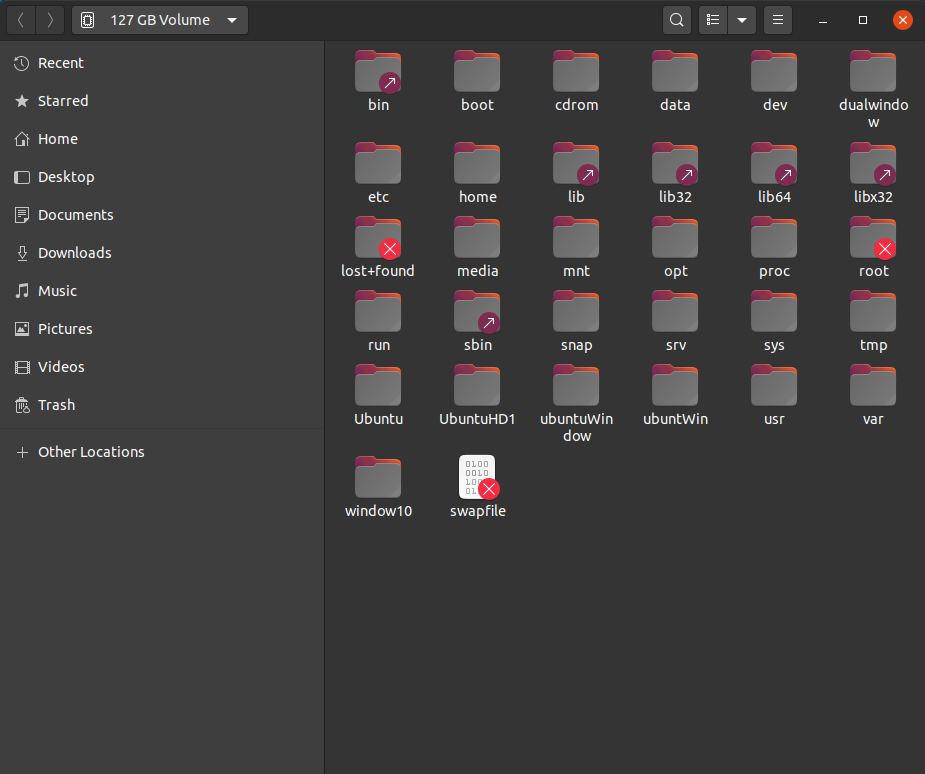
Task: Open Music in the sidebar
Action: [162, 291]
